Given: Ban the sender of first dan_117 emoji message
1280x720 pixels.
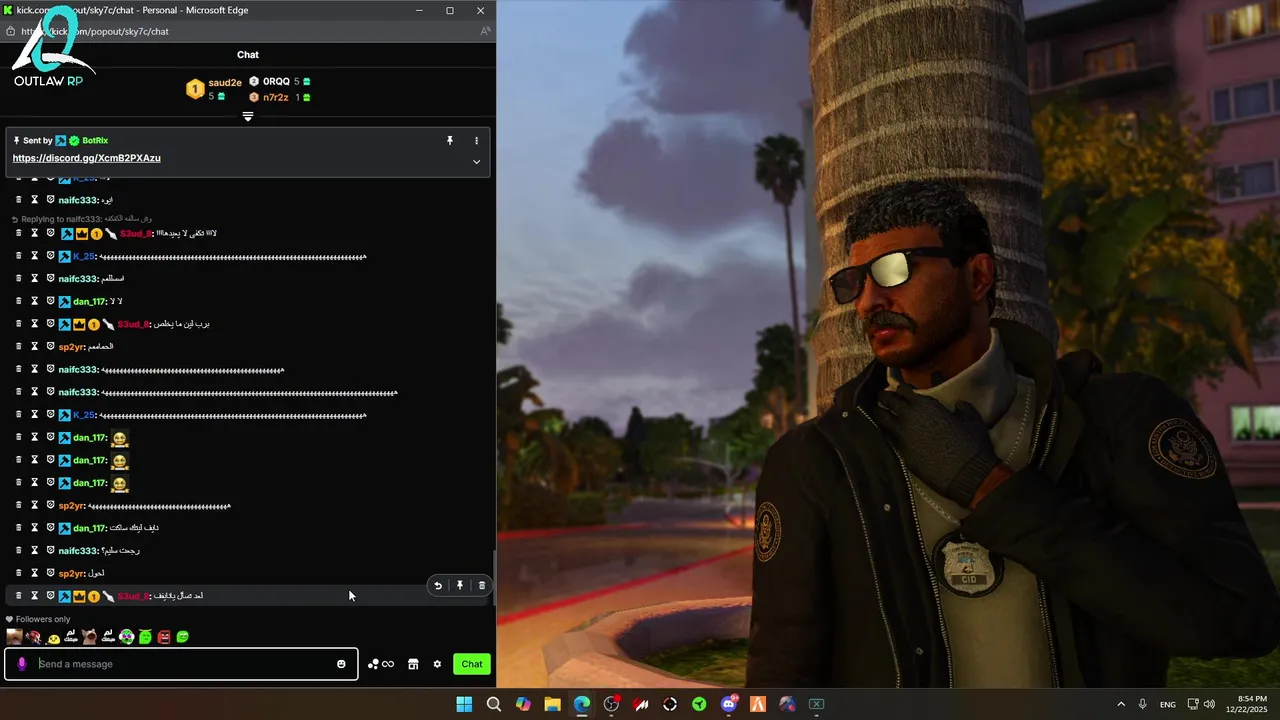Looking at the screenshot, I should coord(50,437).
